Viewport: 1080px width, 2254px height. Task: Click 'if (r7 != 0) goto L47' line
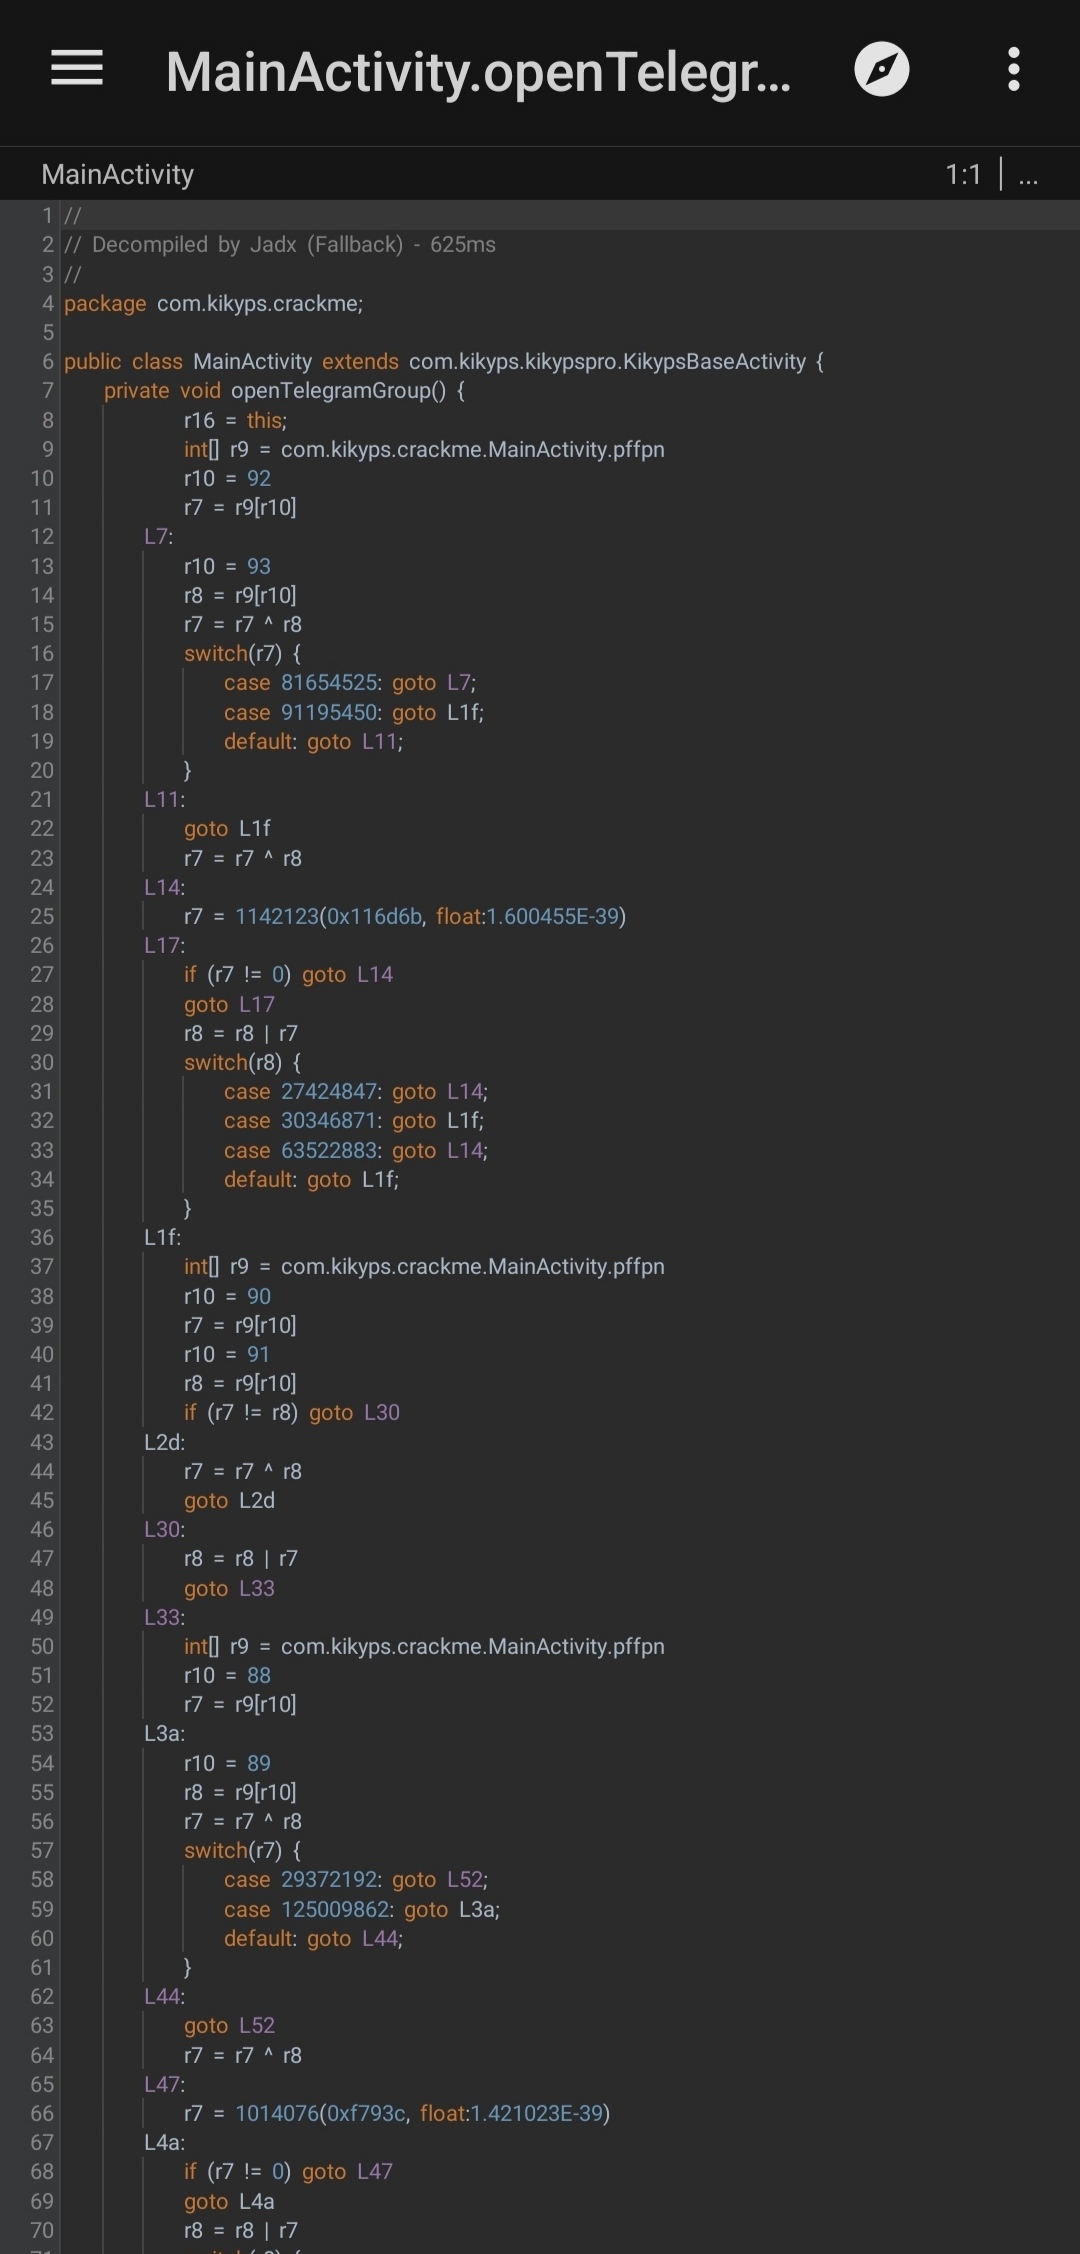click(288, 2172)
